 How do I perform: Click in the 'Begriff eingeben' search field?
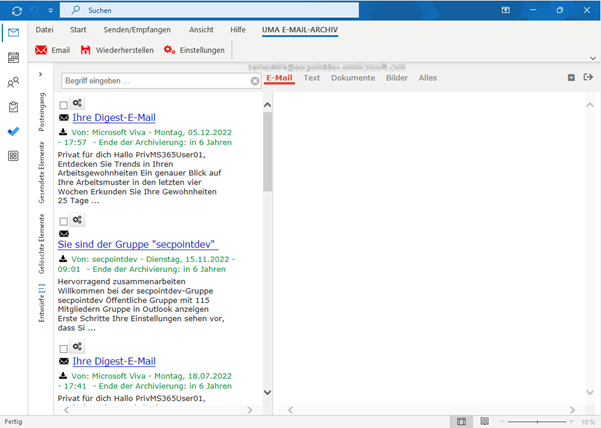coord(153,80)
